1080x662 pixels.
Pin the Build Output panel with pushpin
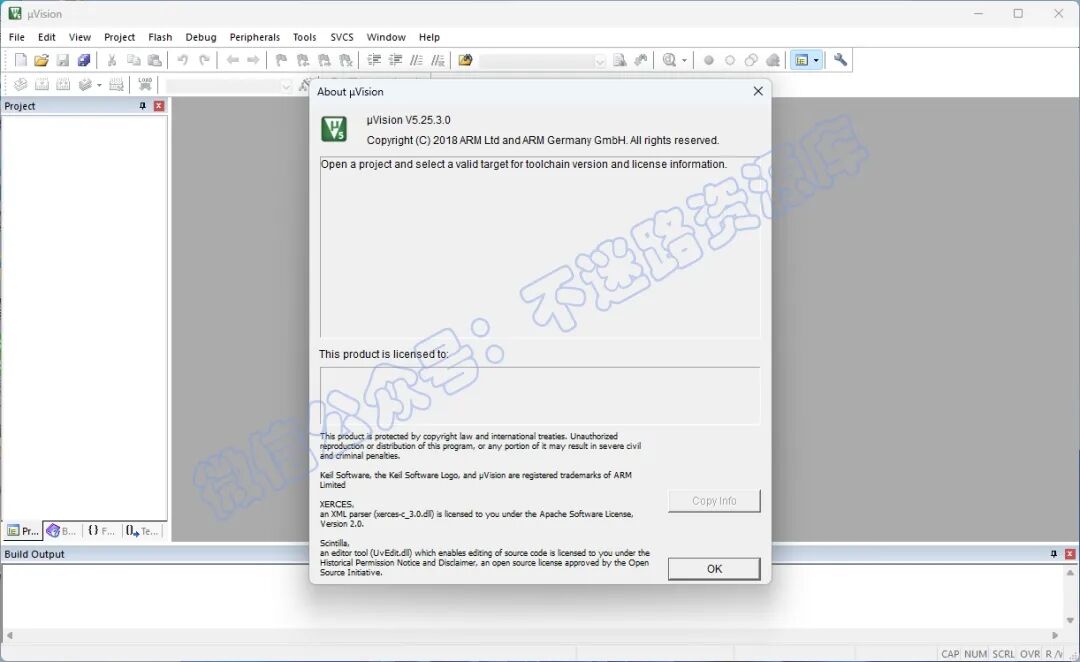pos(1053,554)
